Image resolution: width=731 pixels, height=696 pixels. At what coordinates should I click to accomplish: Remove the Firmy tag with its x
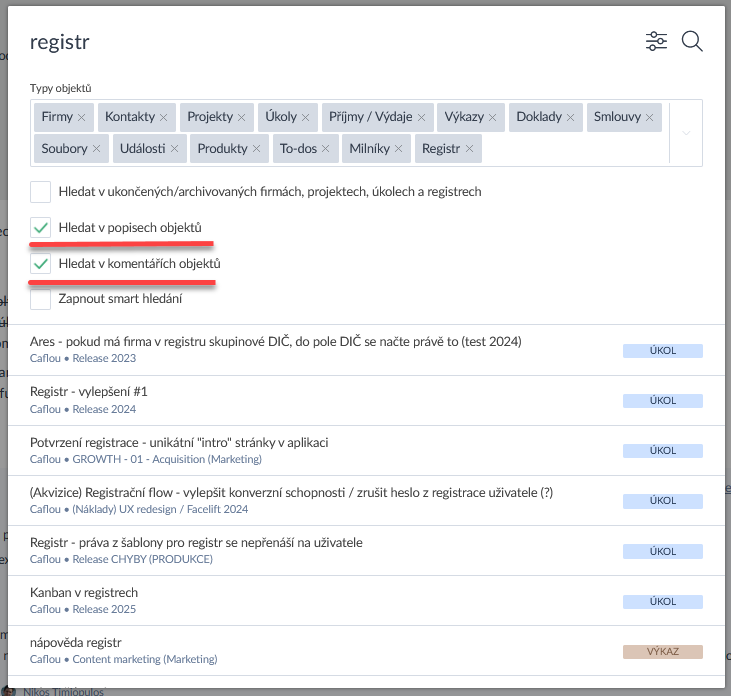click(82, 118)
